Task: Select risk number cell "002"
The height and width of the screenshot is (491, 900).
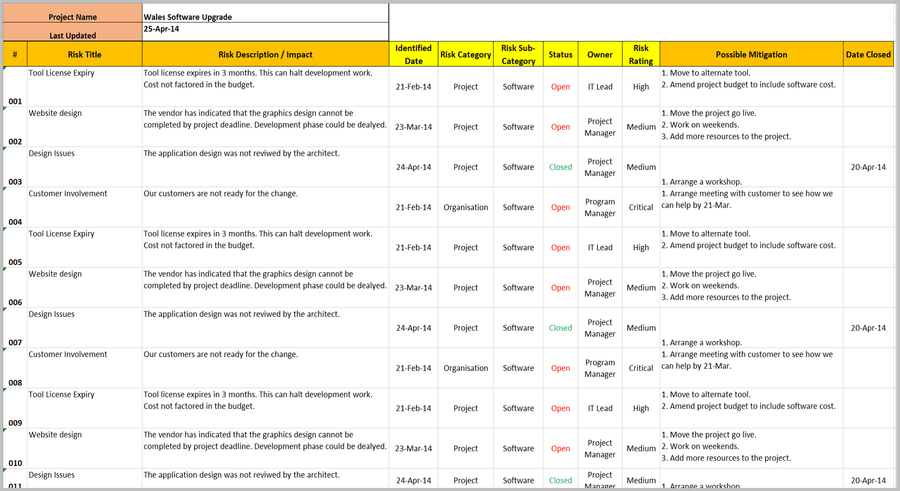Action: (x=15, y=127)
